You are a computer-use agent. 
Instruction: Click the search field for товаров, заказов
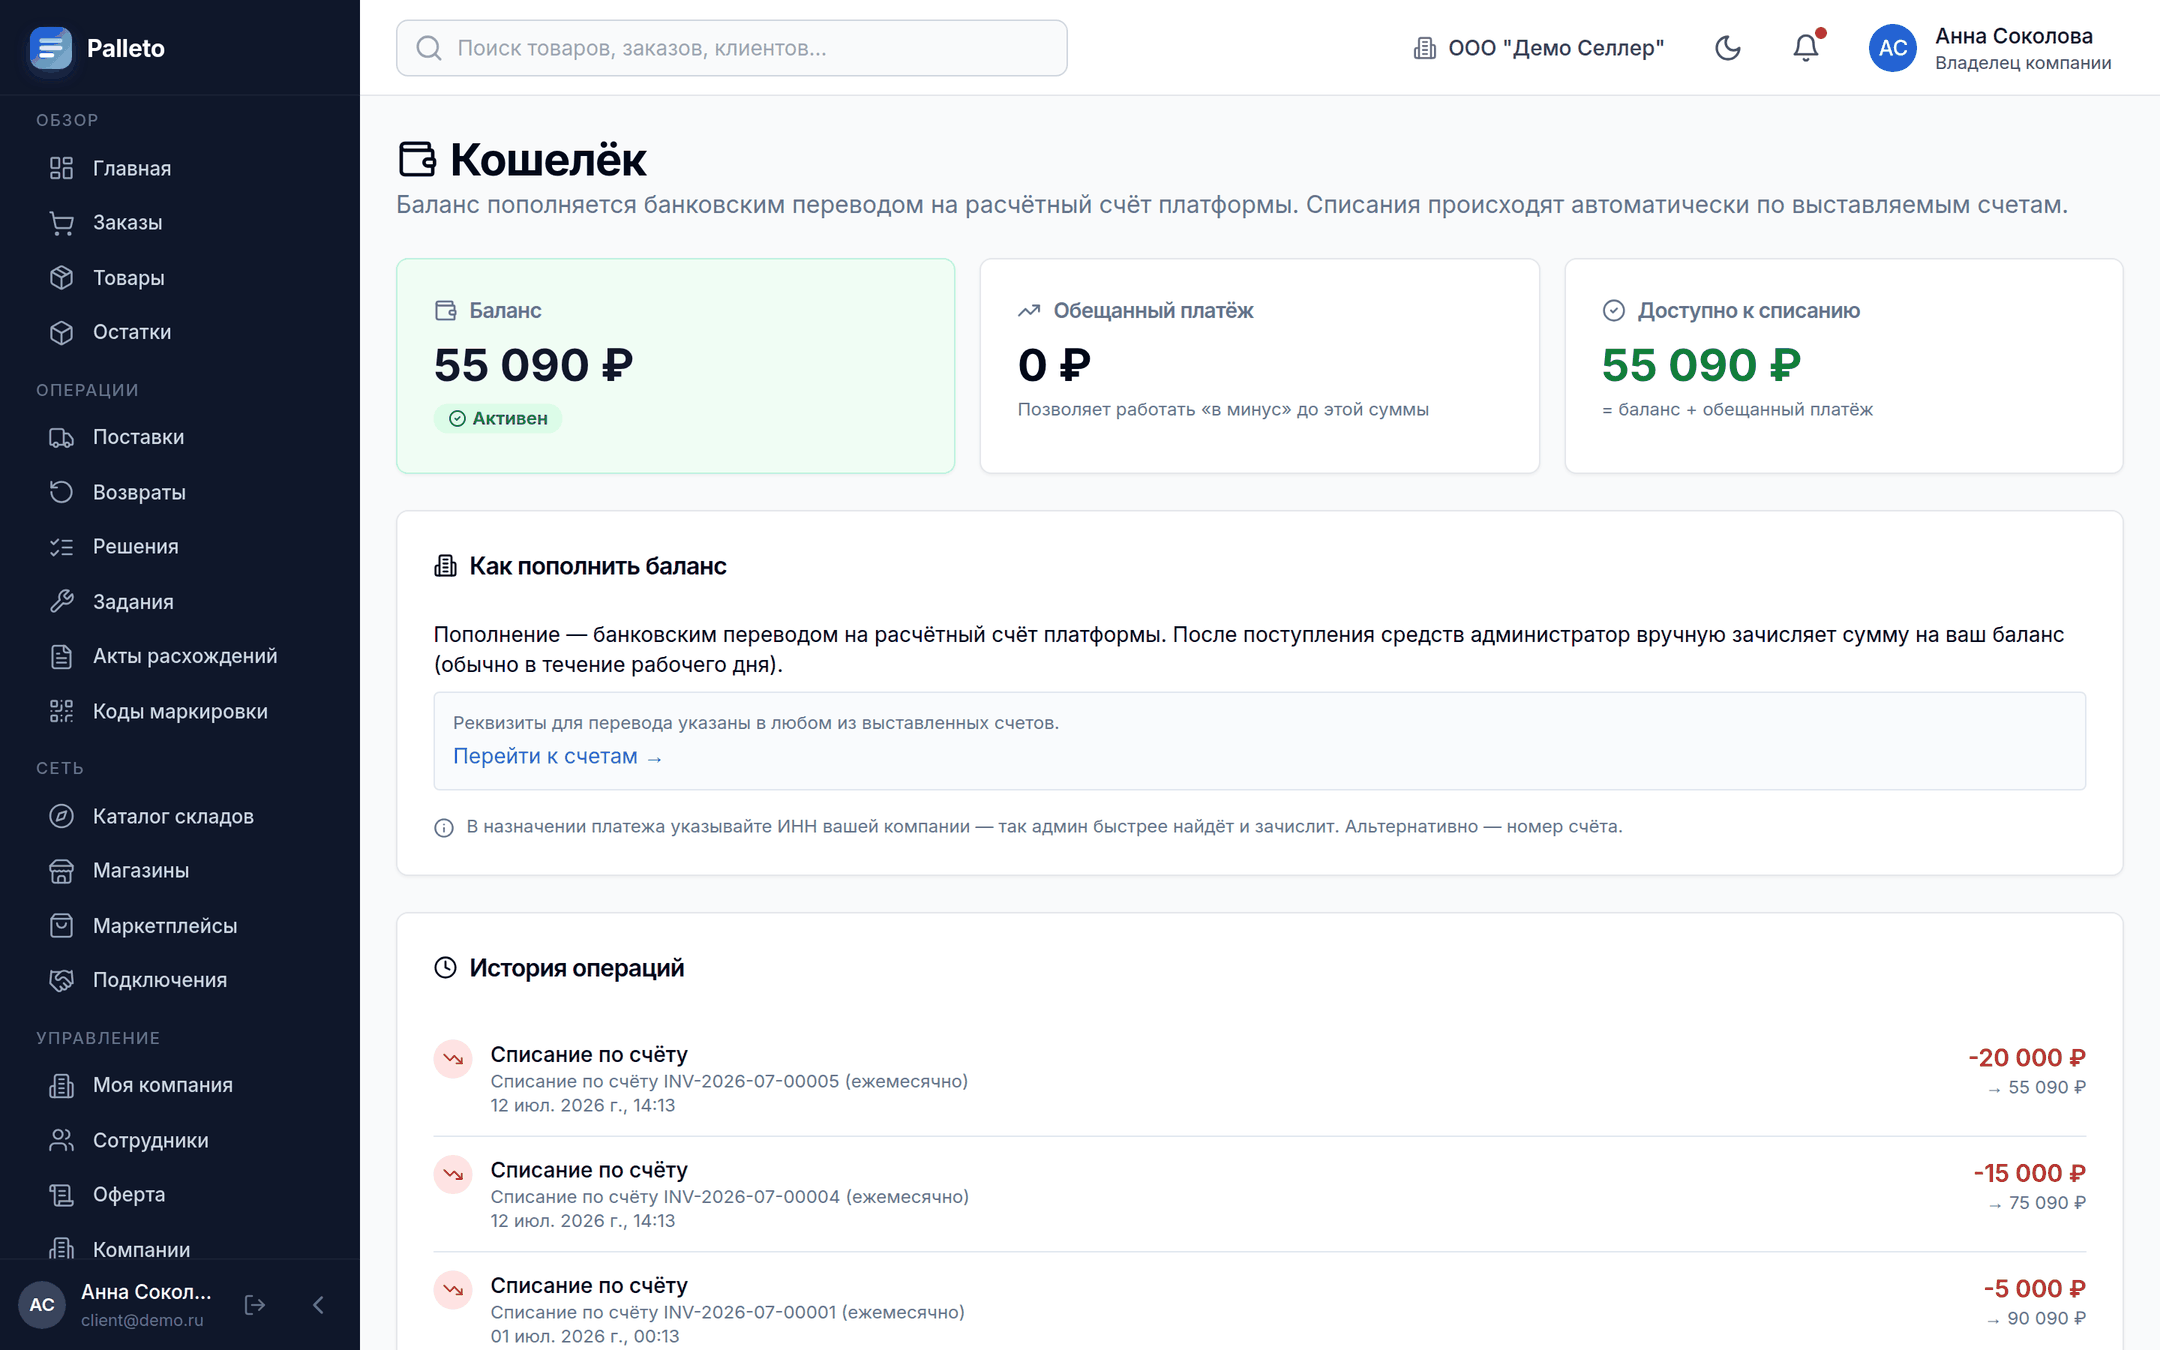[732, 48]
